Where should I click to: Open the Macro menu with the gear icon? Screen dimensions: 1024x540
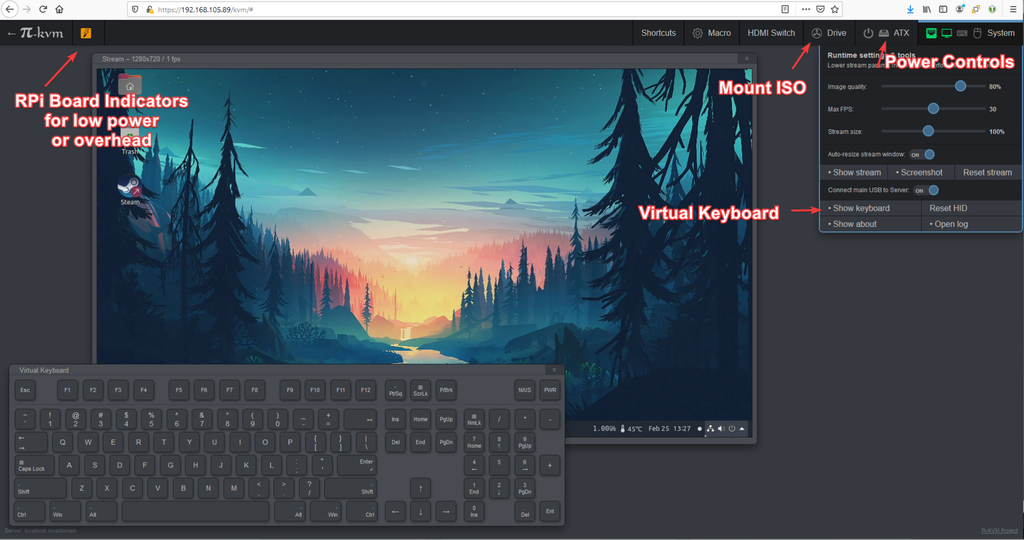[x=711, y=33]
